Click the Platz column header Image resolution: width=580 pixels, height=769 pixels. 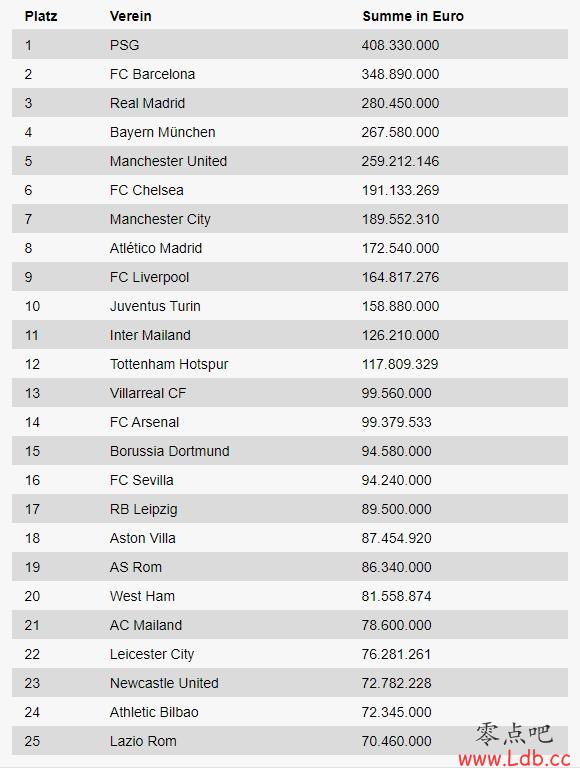pyautogui.click(x=41, y=16)
